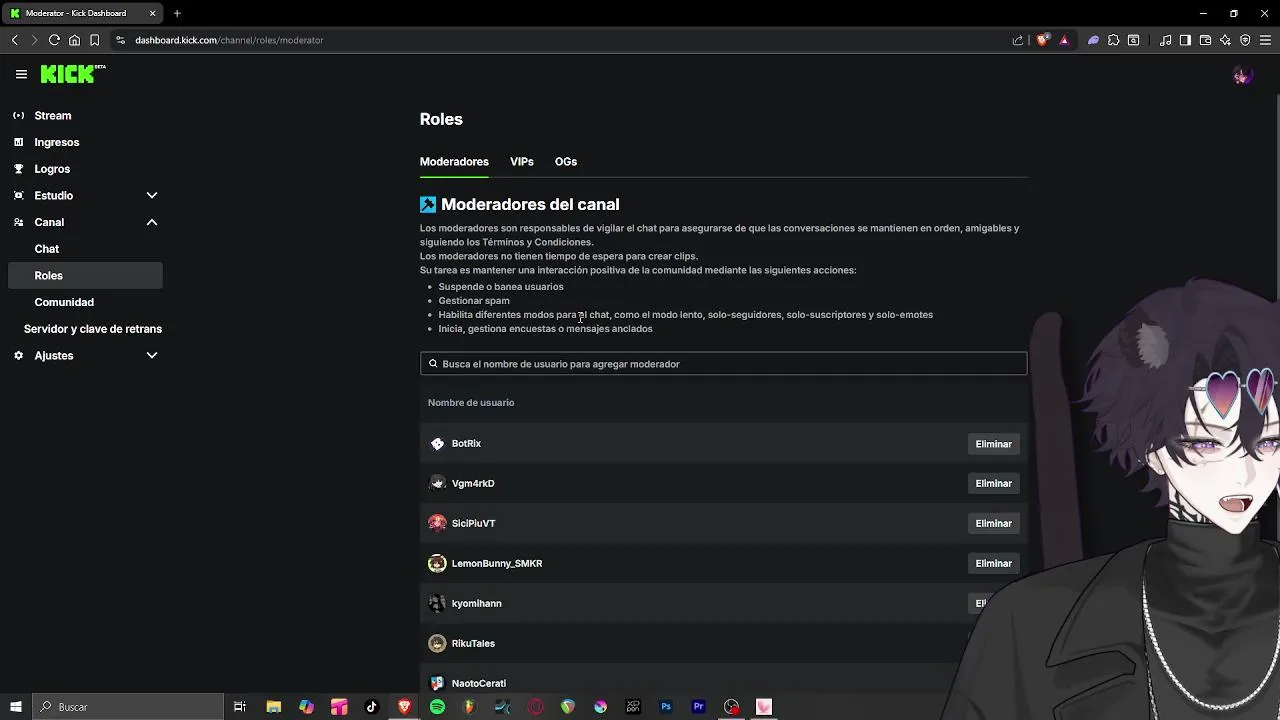Image resolution: width=1280 pixels, height=720 pixels.
Task: Open Spotify from the taskbar
Action: point(437,707)
